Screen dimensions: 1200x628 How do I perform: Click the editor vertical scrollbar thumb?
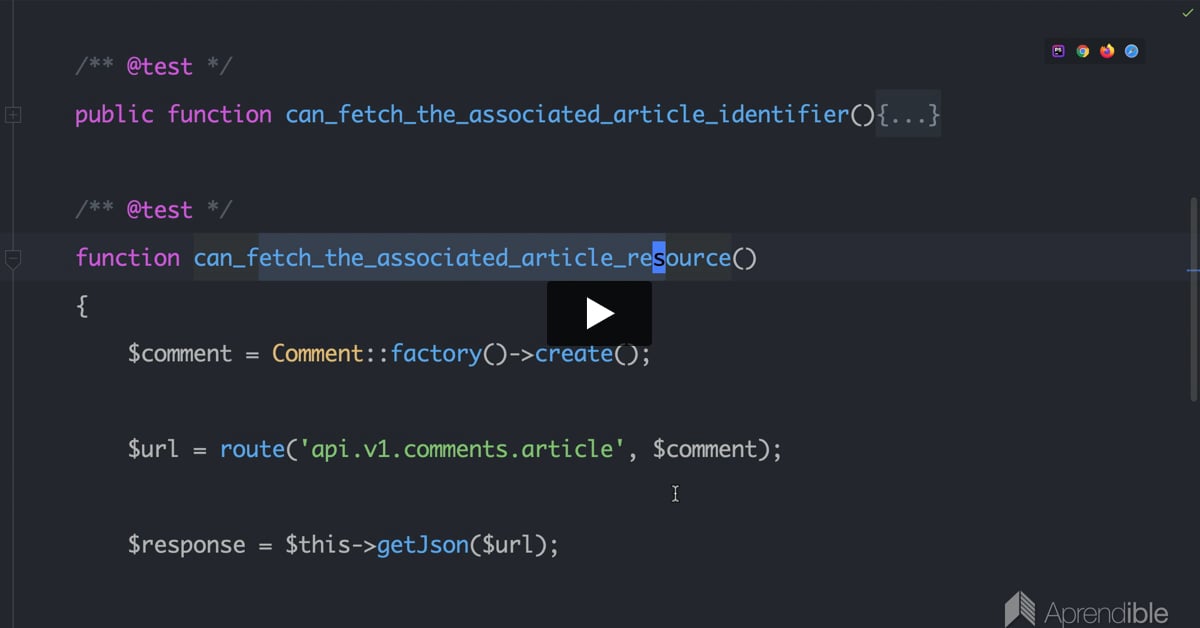point(1194,300)
